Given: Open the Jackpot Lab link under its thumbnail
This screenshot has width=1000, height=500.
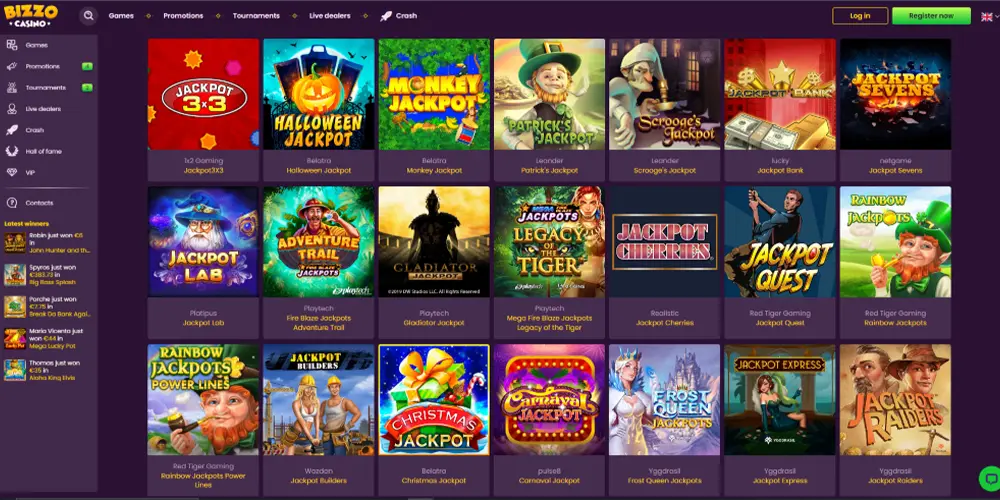Looking at the screenshot, I should 203,323.
